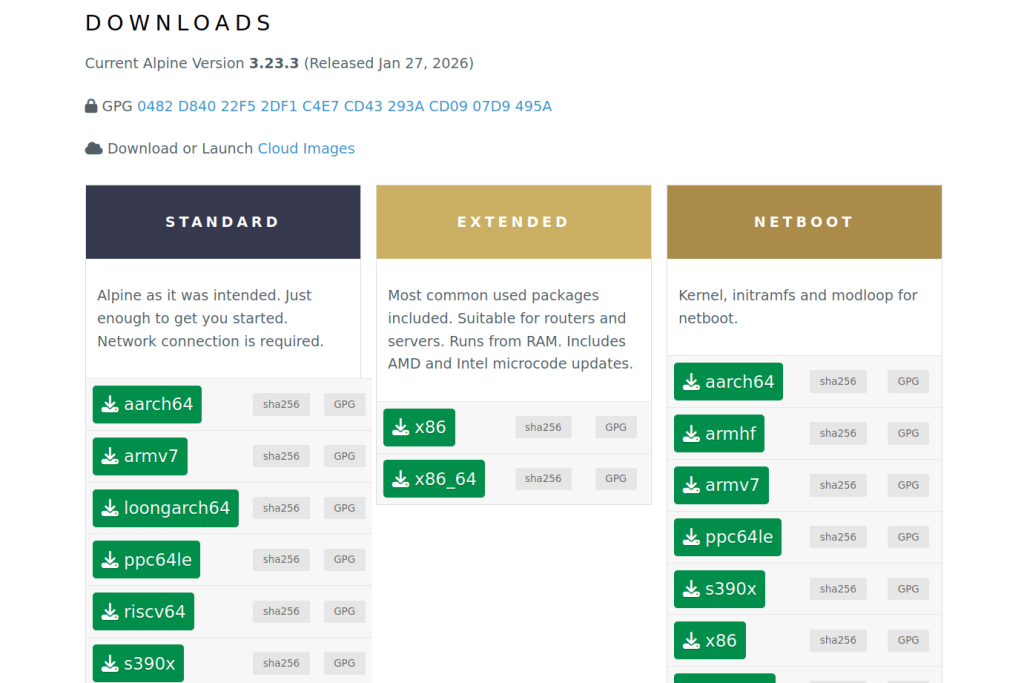
Task: Click the lock icon beside GPG fingerprint
Action: pyautogui.click(x=92, y=106)
